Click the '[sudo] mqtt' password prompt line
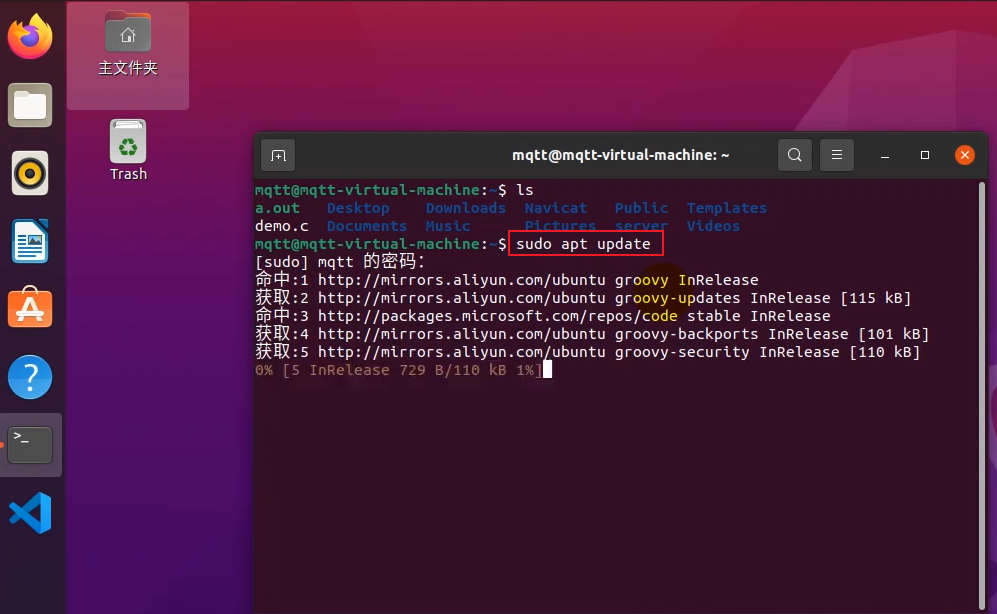997x614 pixels. click(340, 261)
